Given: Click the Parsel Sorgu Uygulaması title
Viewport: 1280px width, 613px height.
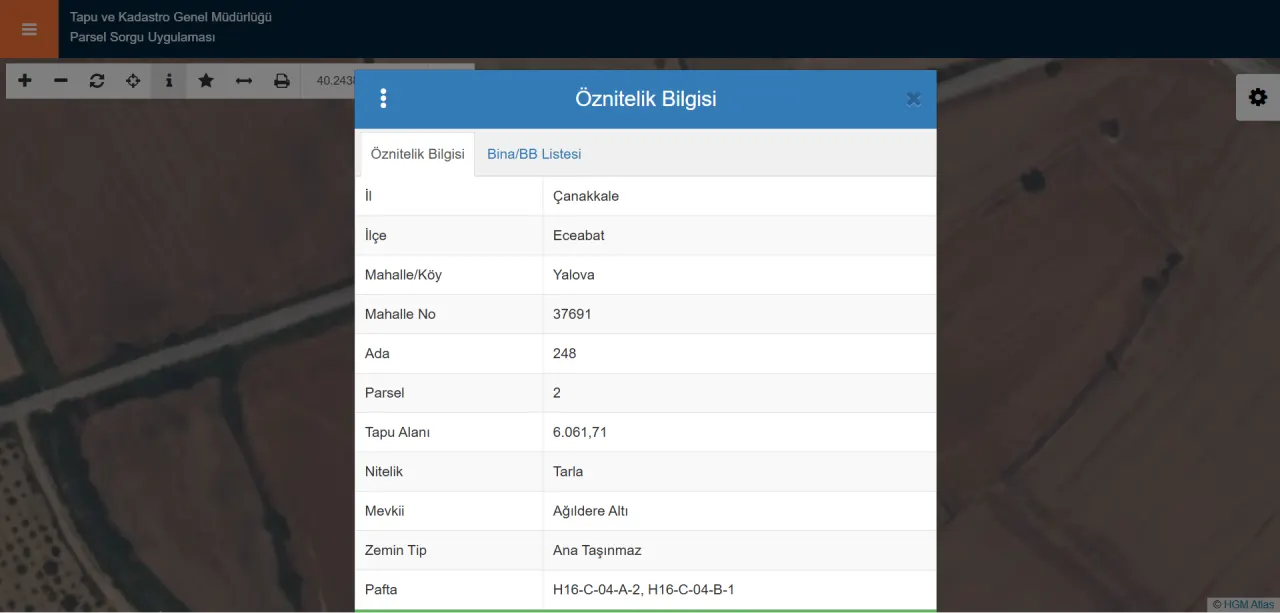Looking at the screenshot, I should pyautogui.click(x=143, y=37).
